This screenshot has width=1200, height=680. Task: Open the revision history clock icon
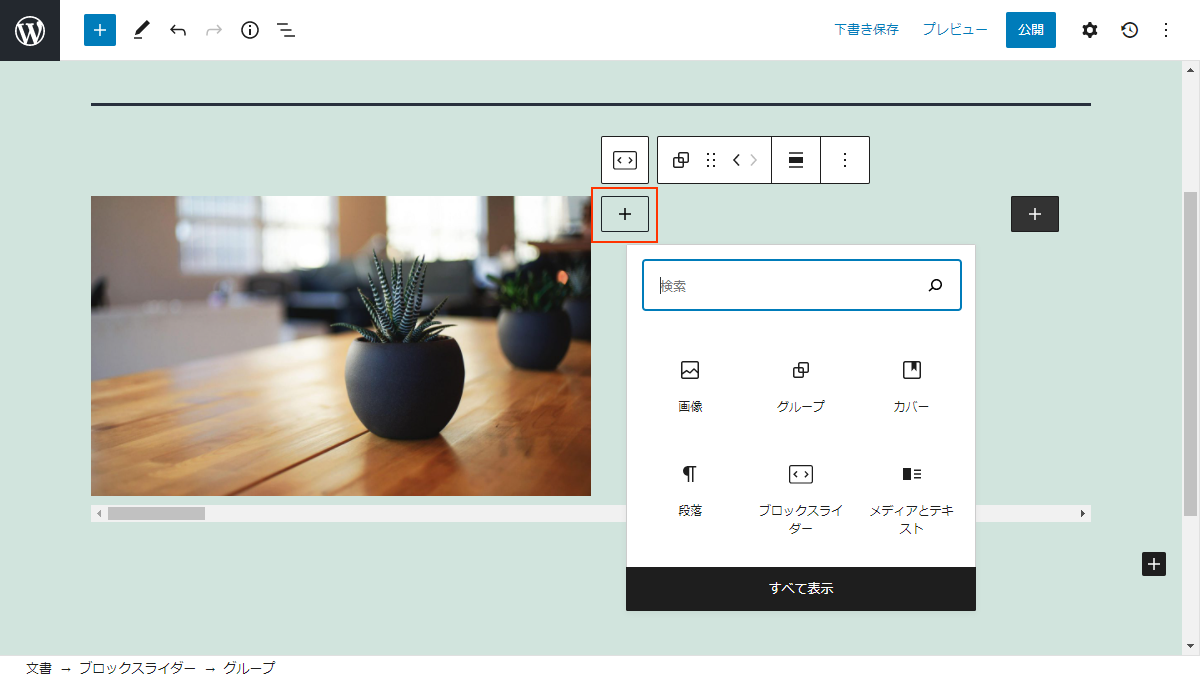tap(1129, 30)
